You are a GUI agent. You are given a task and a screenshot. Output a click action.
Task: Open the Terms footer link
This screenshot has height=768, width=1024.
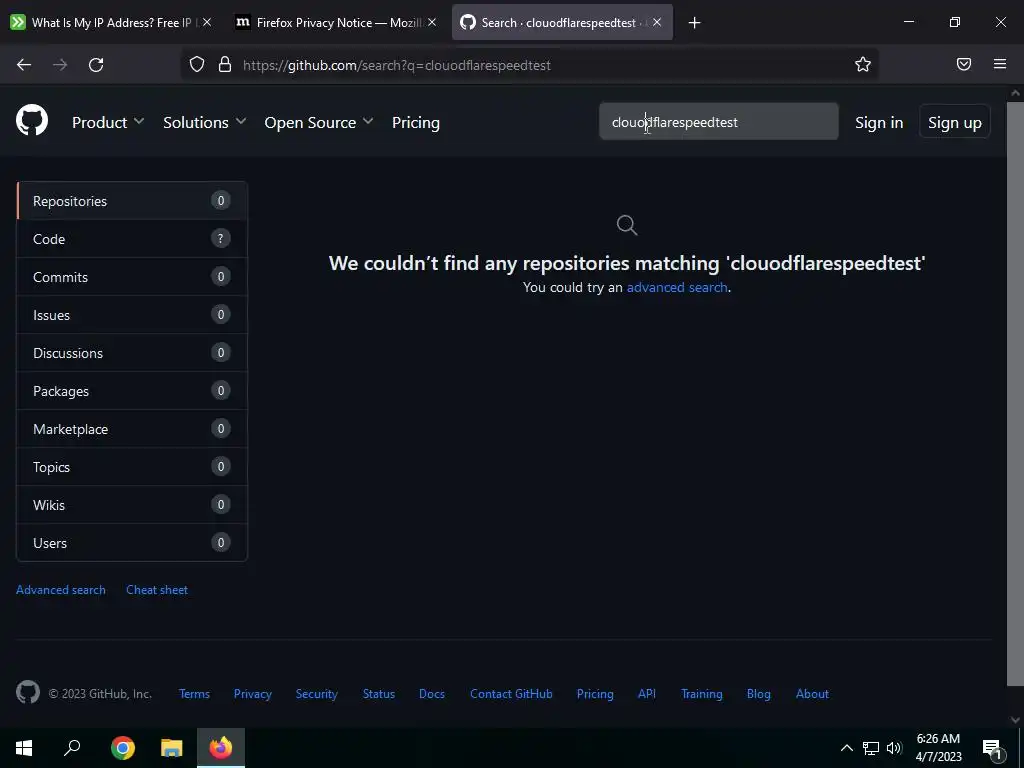point(194,694)
